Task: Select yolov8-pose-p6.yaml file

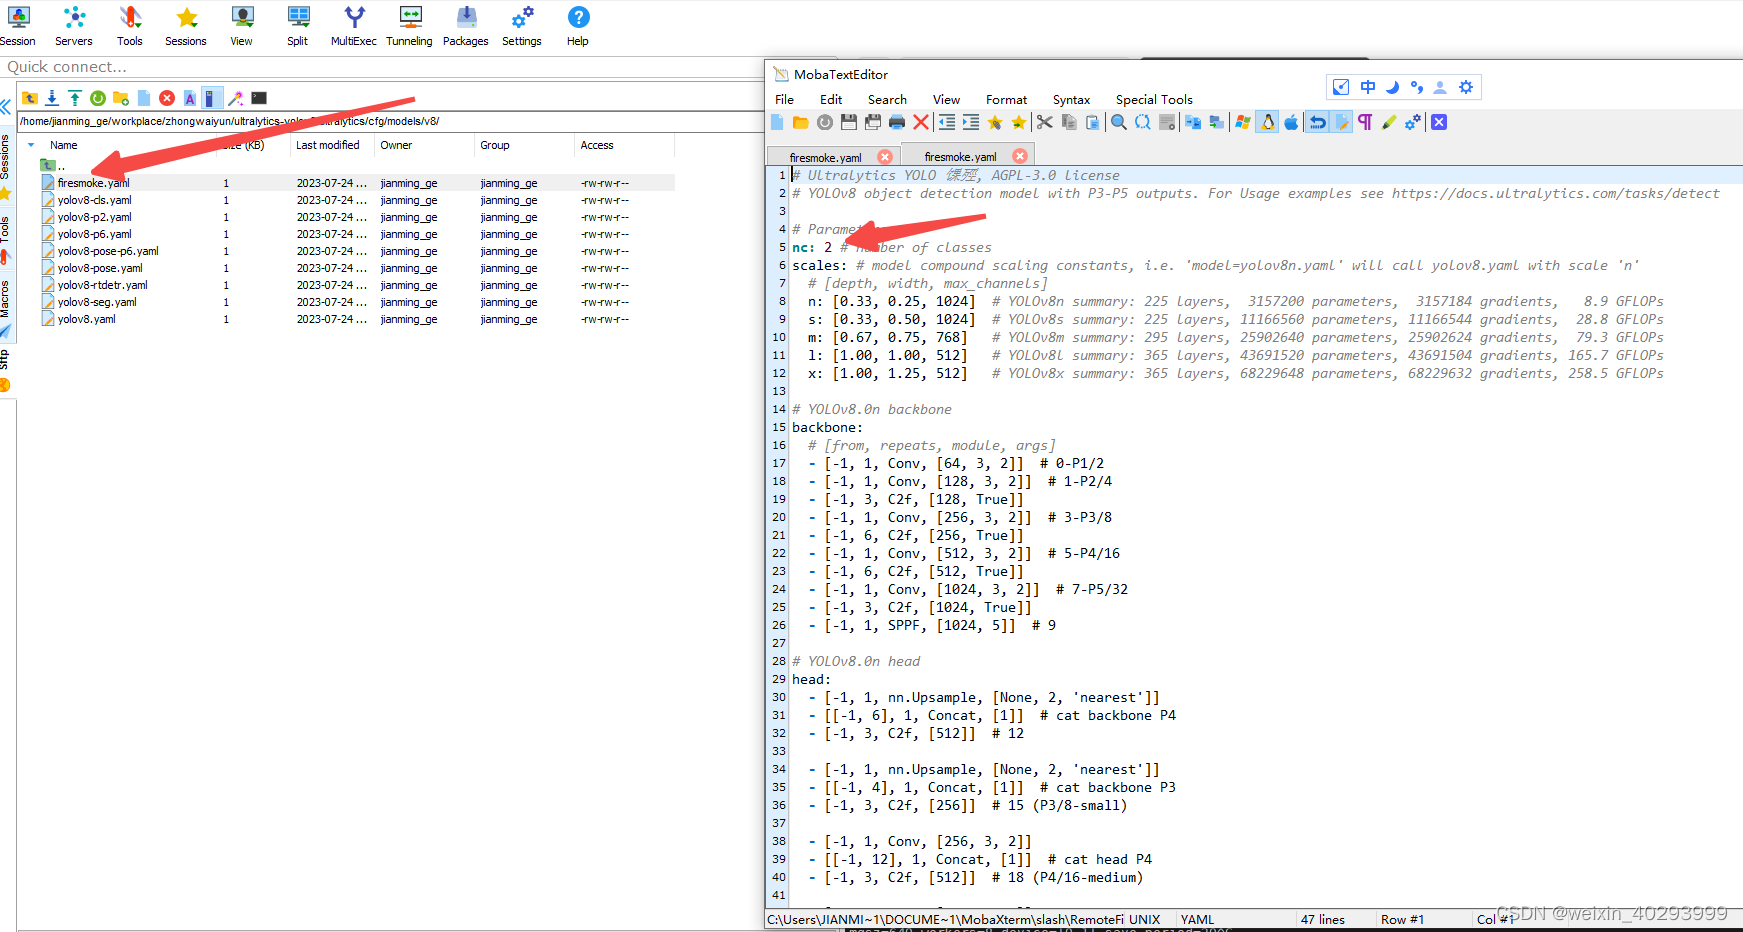Action: 108,251
